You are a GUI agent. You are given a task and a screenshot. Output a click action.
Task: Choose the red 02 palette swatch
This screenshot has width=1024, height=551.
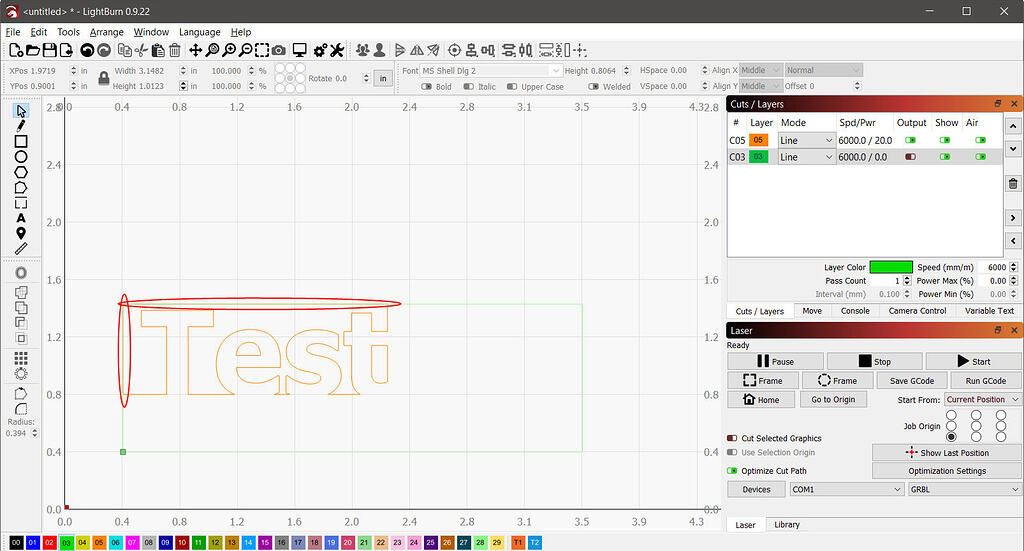click(50, 542)
